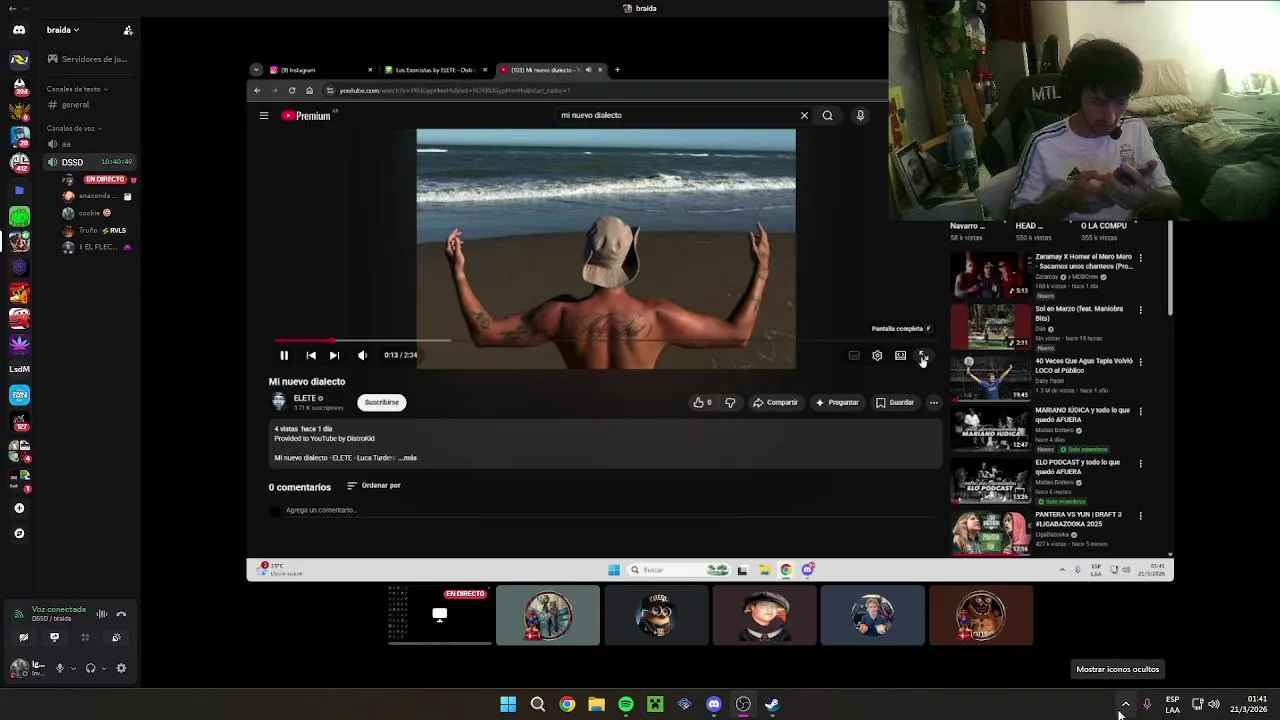Open the general text channel
This screenshot has width=1280, height=720.
click(x=88, y=105)
